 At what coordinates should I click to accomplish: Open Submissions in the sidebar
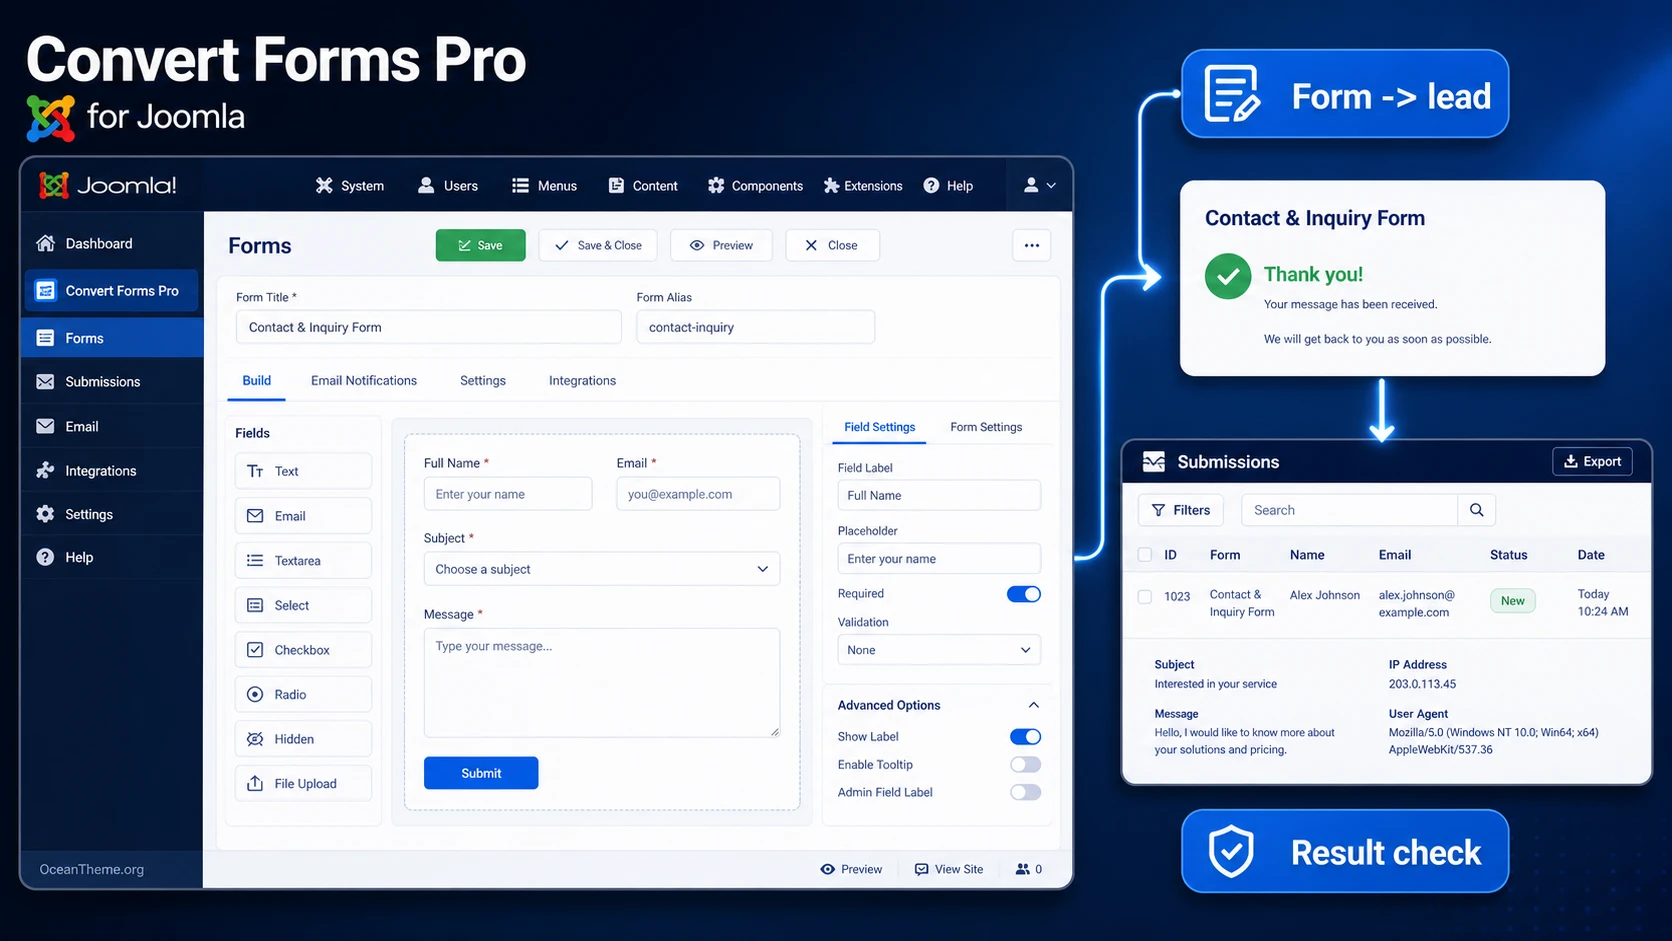click(x=111, y=382)
